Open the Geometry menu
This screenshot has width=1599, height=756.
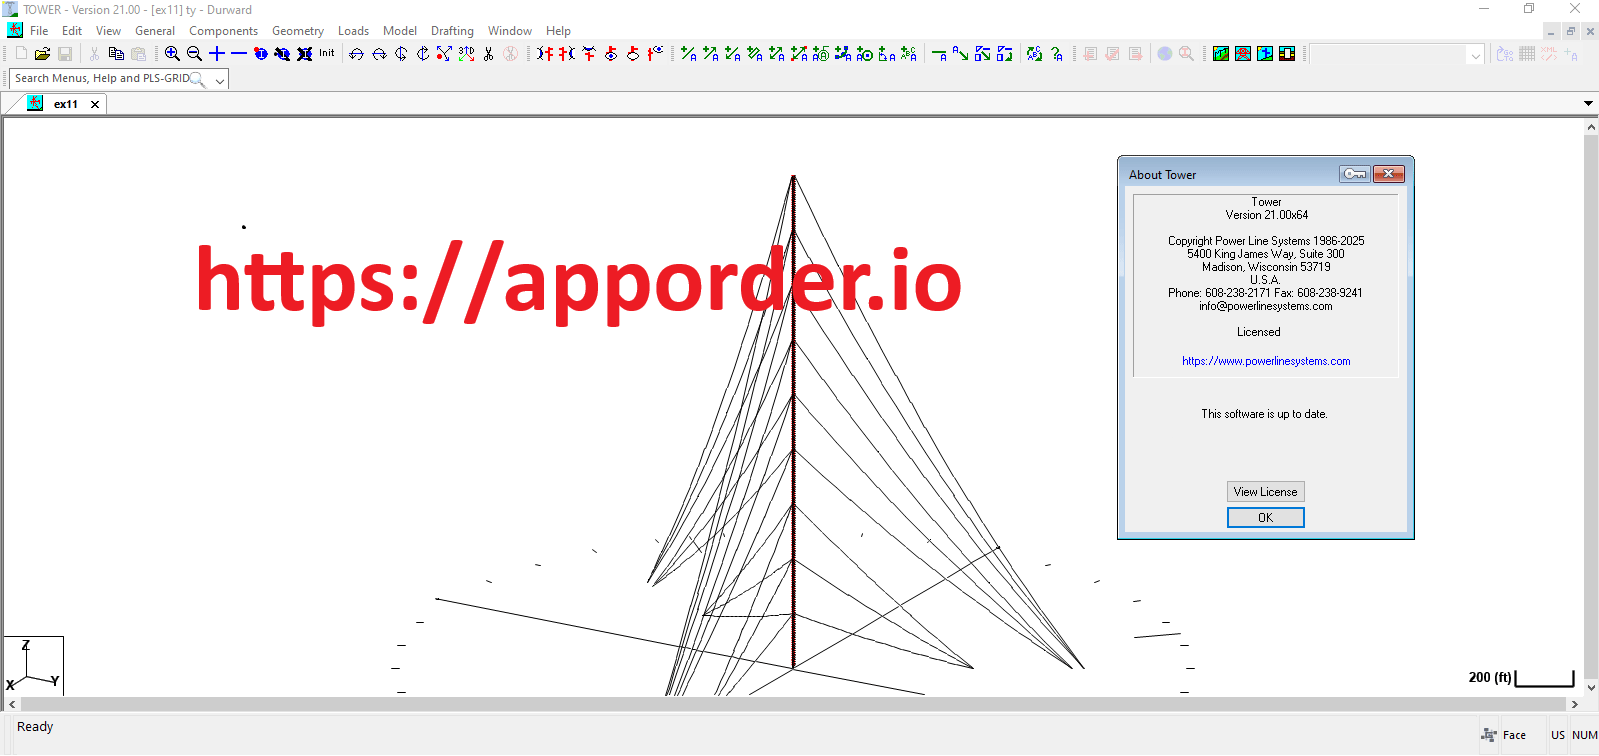coord(298,31)
